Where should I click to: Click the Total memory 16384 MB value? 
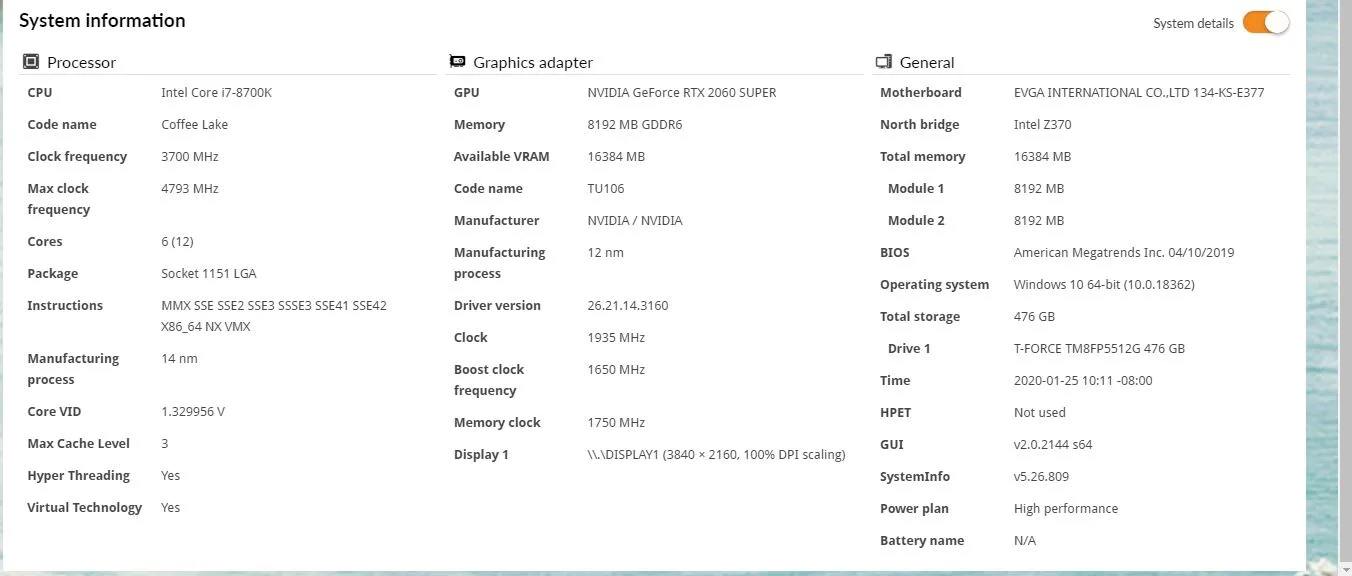click(x=1042, y=157)
